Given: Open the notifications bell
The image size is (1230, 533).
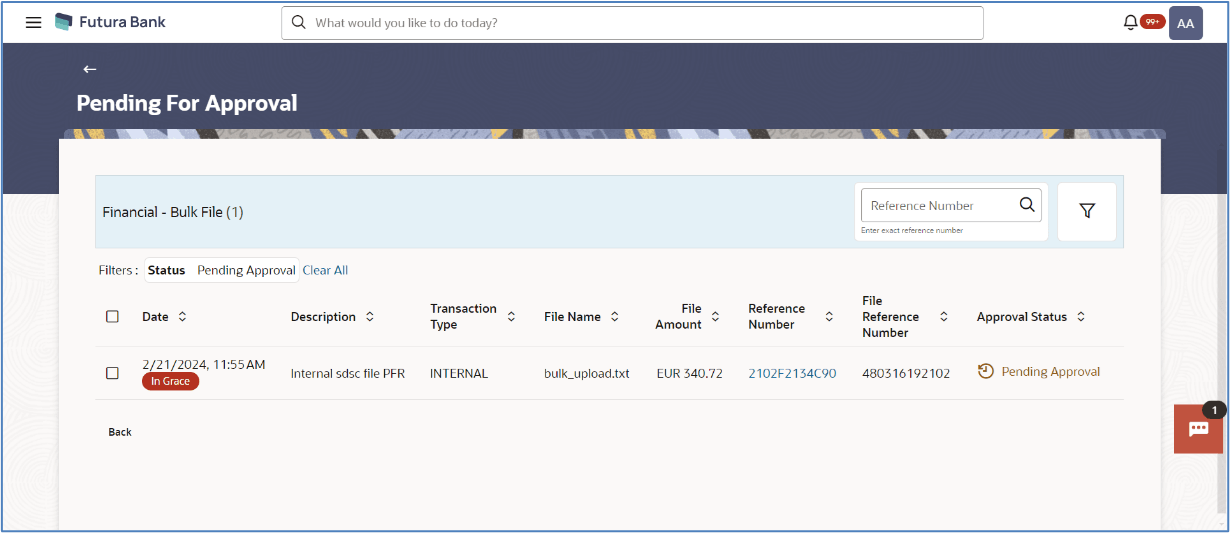Looking at the screenshot, I should [x=1131, y=22].
